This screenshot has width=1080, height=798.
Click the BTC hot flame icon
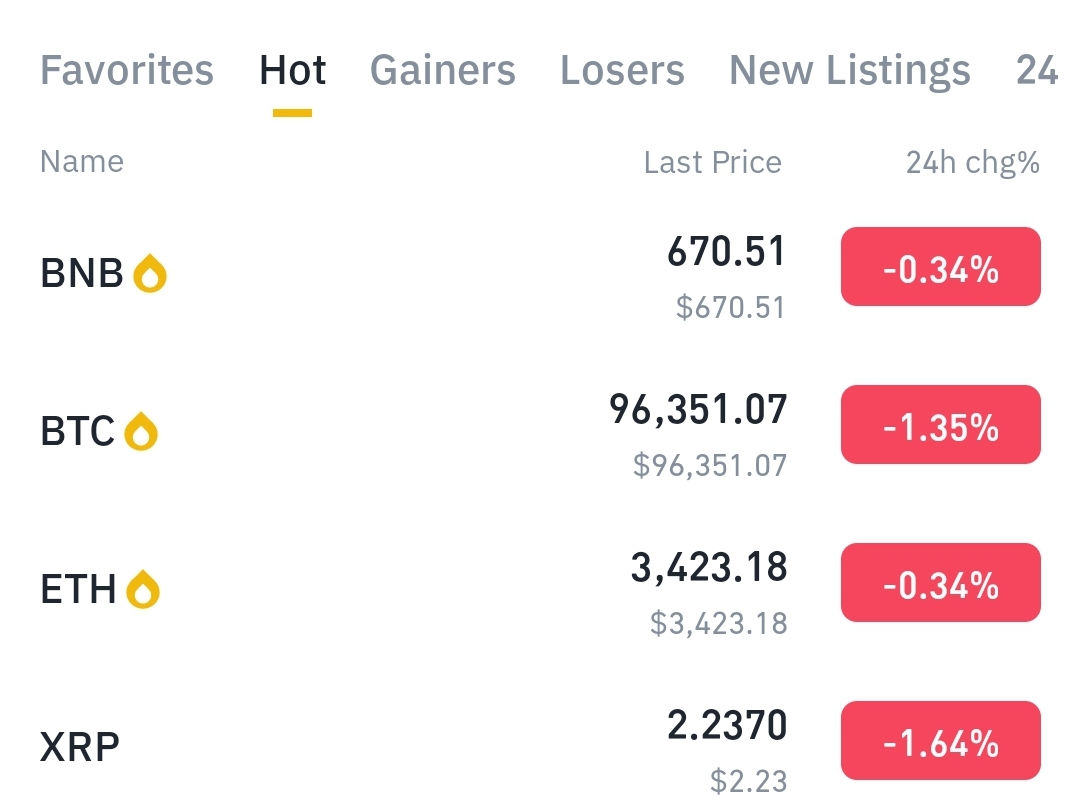(x=141, y=431)
